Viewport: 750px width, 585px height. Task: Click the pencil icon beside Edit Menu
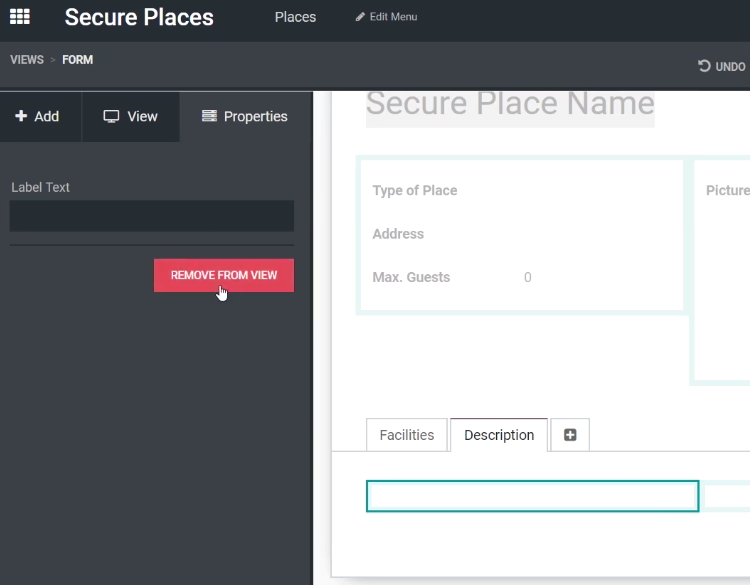coord(360,17)
